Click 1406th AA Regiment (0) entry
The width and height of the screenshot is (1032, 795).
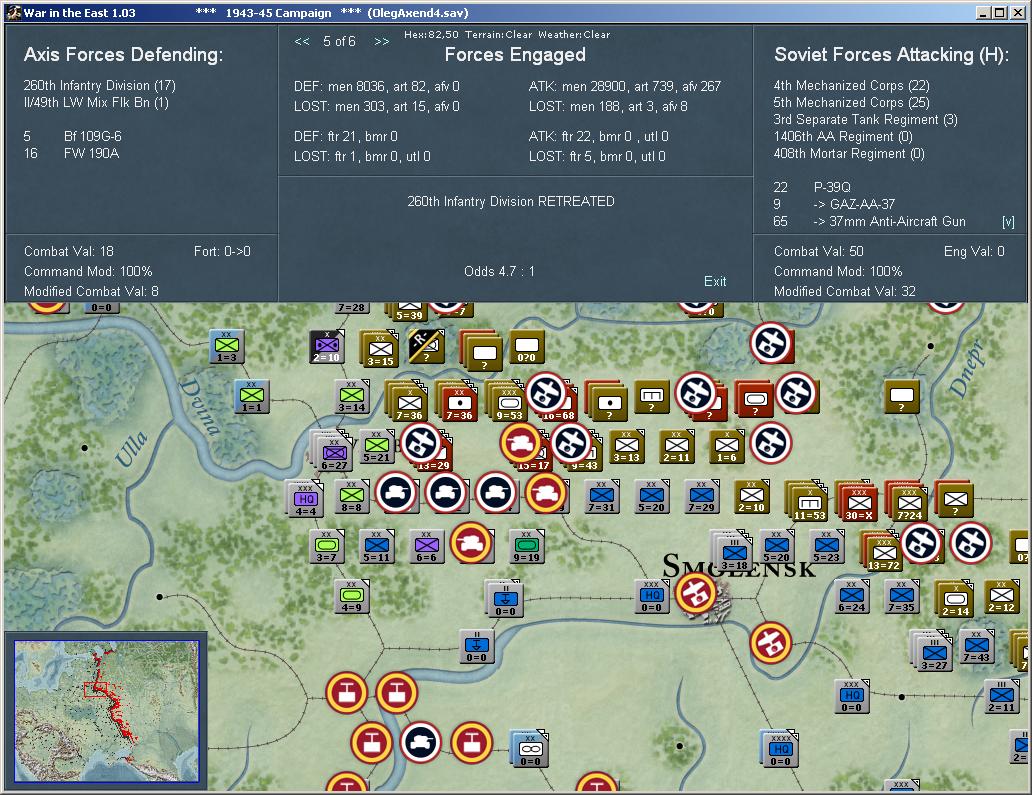tap(842, 137)
